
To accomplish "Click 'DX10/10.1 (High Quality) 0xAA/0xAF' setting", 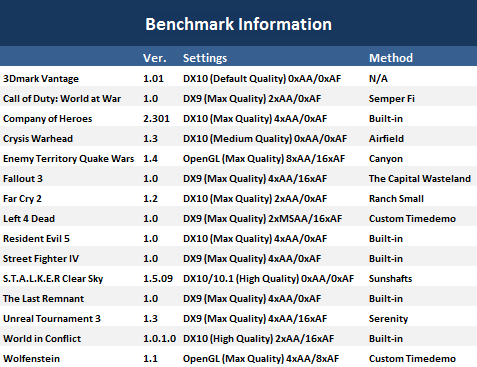I will pyautogui.click(x=268, y=279).
